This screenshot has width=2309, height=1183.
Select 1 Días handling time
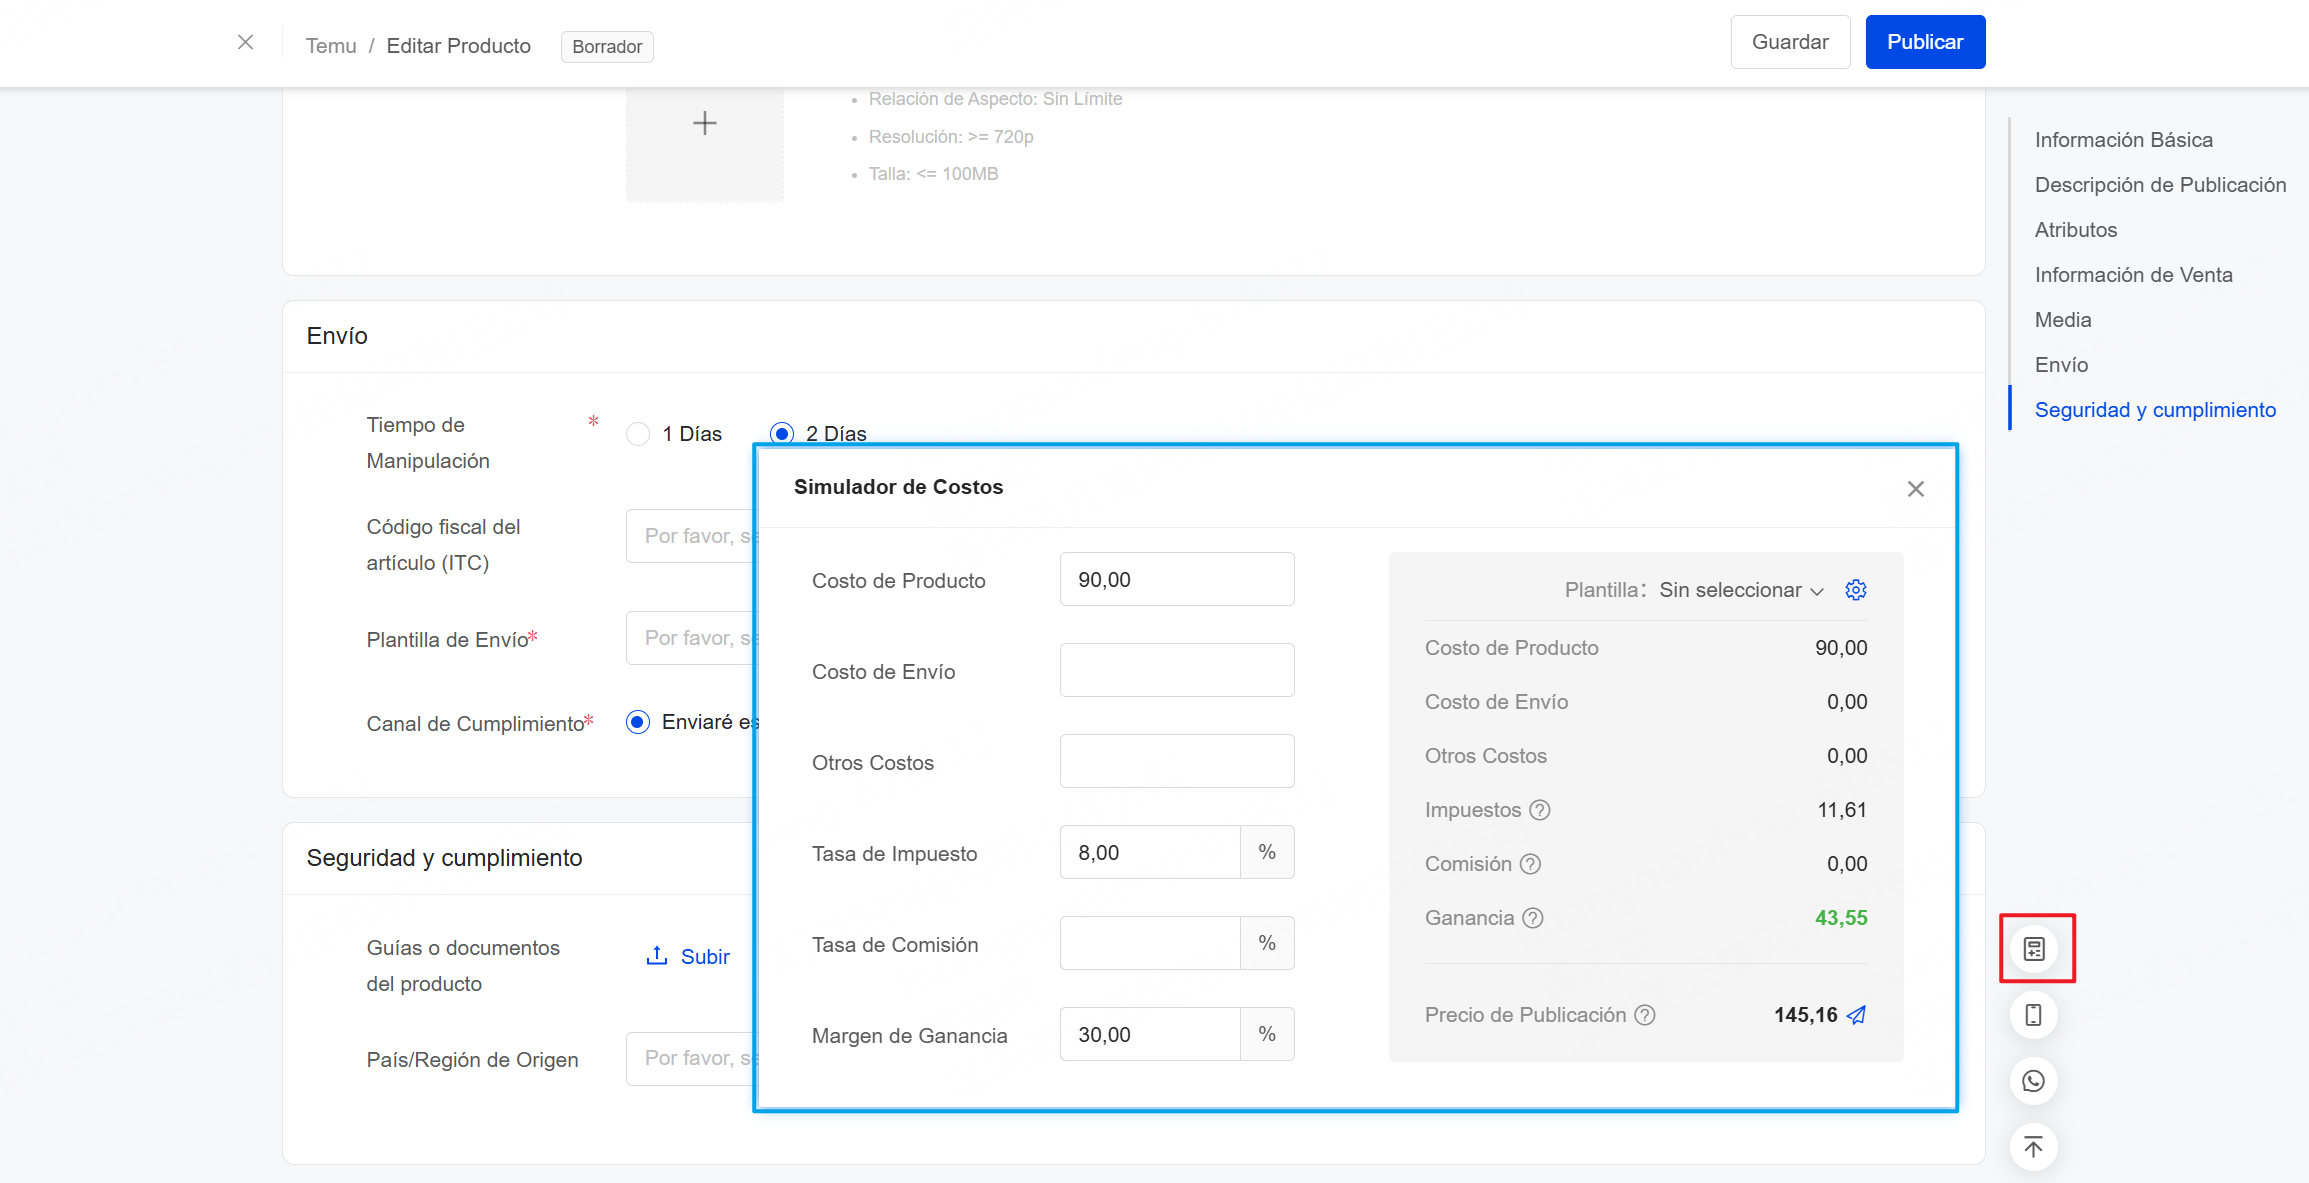pyautogui.click(x=638, y=434)
